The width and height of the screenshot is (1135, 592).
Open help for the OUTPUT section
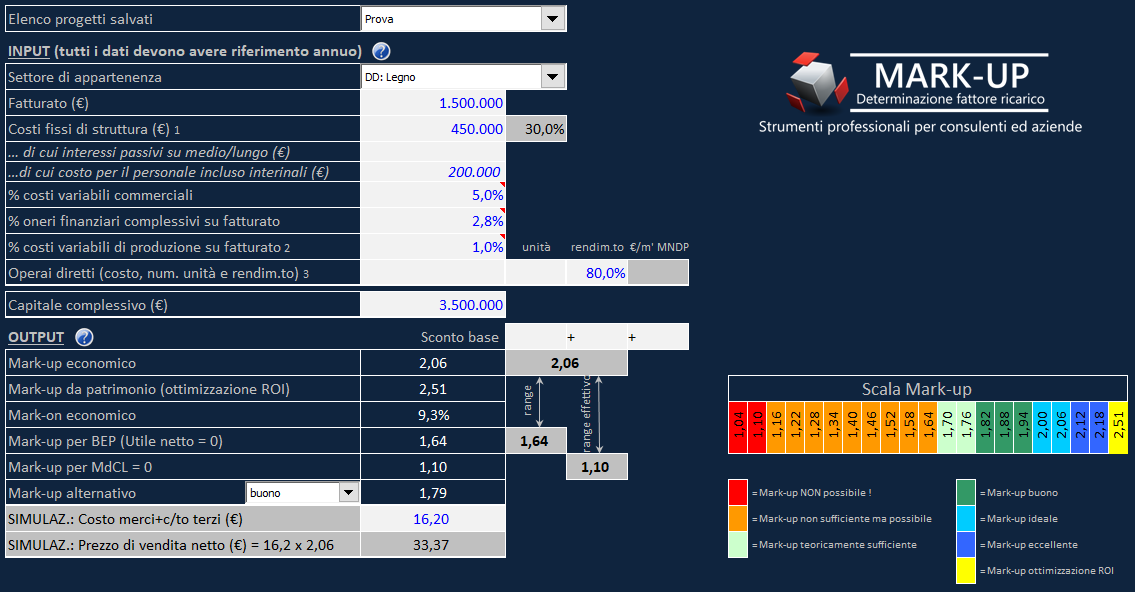click(84, 337)
